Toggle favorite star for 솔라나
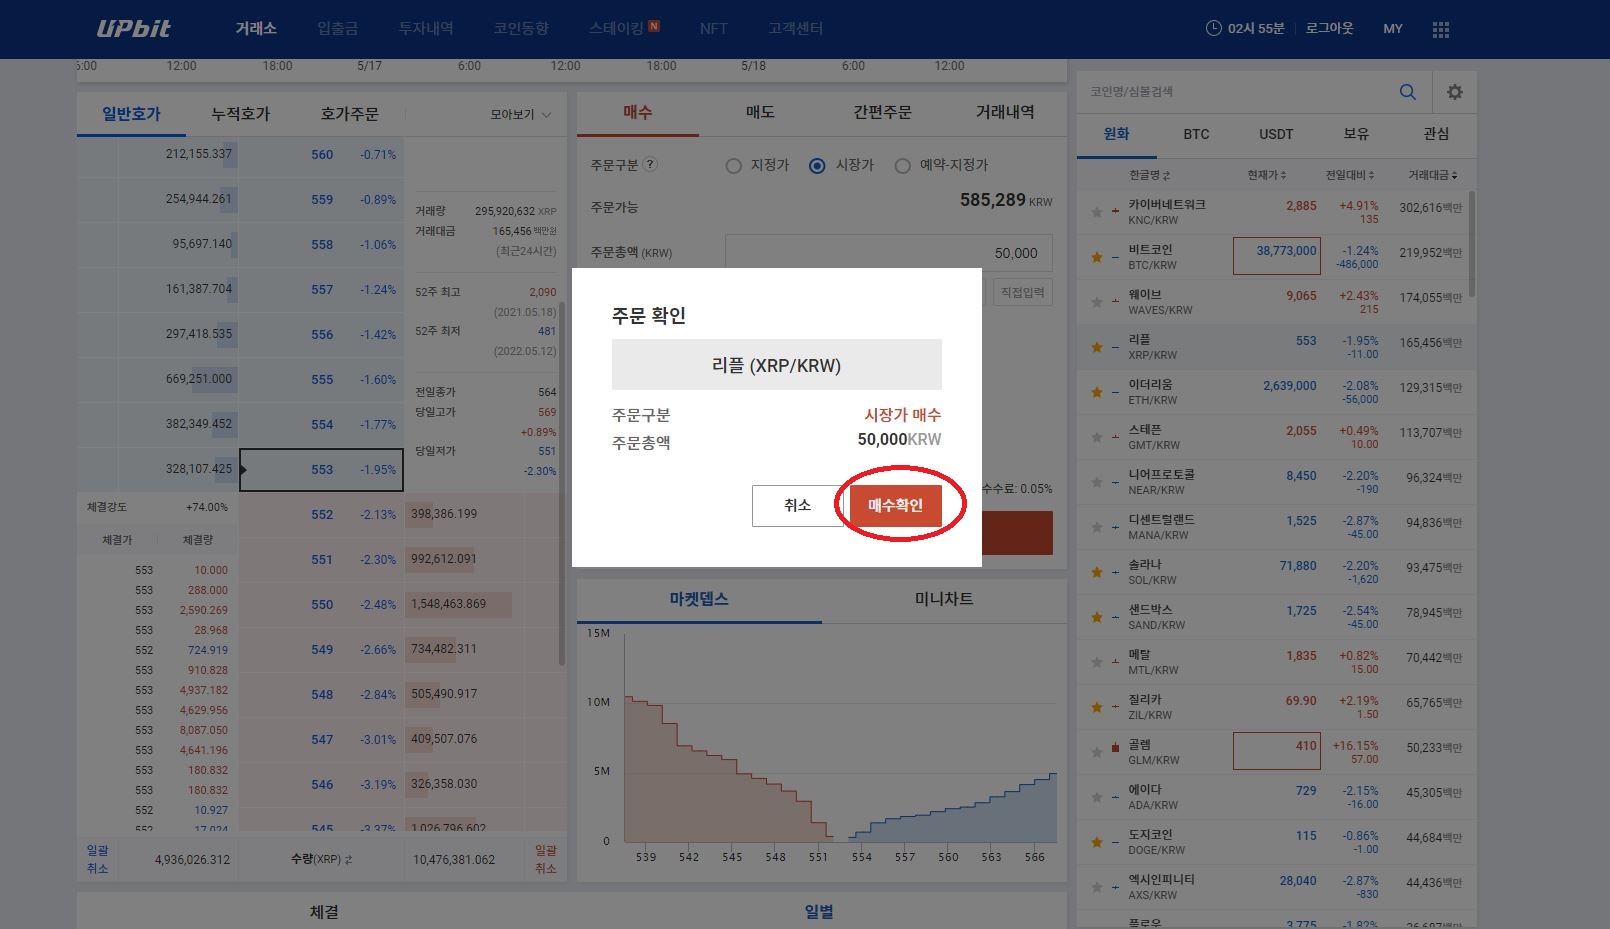The image size is (1610, 929). [1097, 572]
